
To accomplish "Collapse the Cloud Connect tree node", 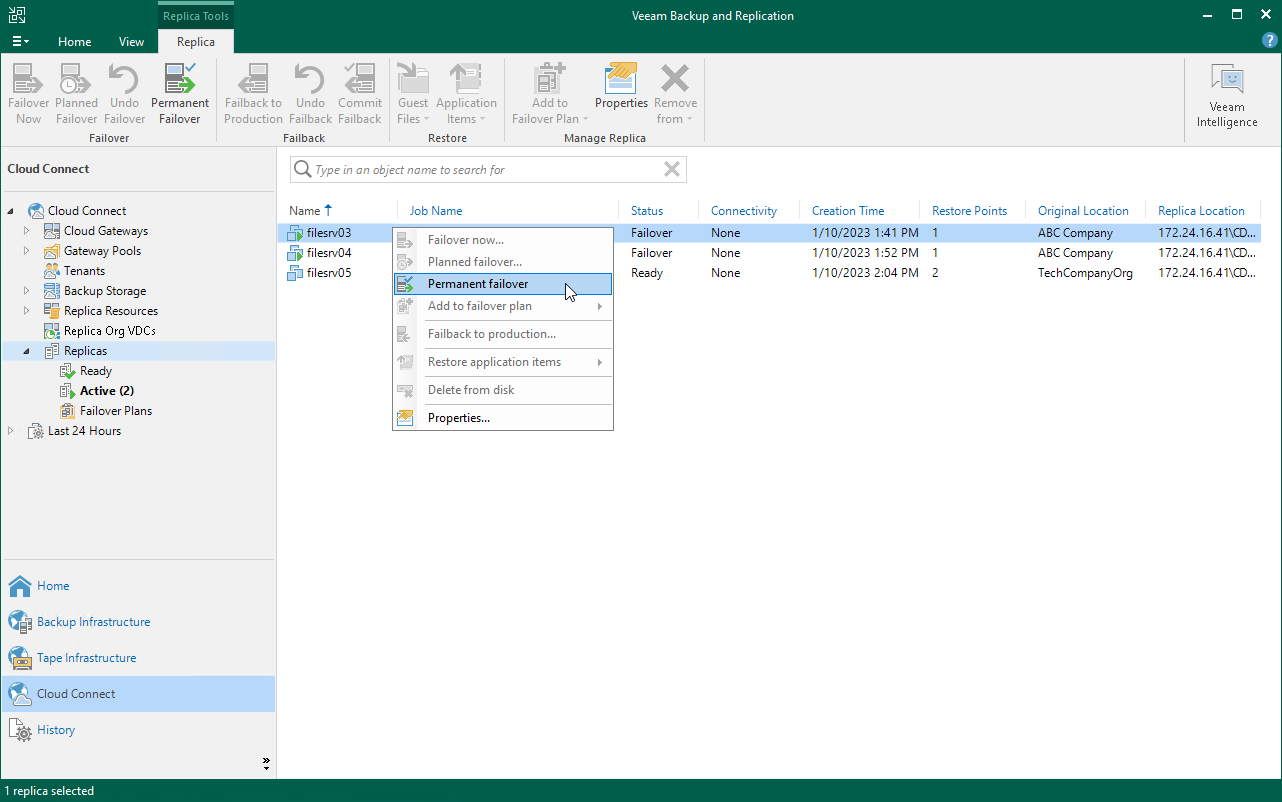I will click(x=12, y=211).
